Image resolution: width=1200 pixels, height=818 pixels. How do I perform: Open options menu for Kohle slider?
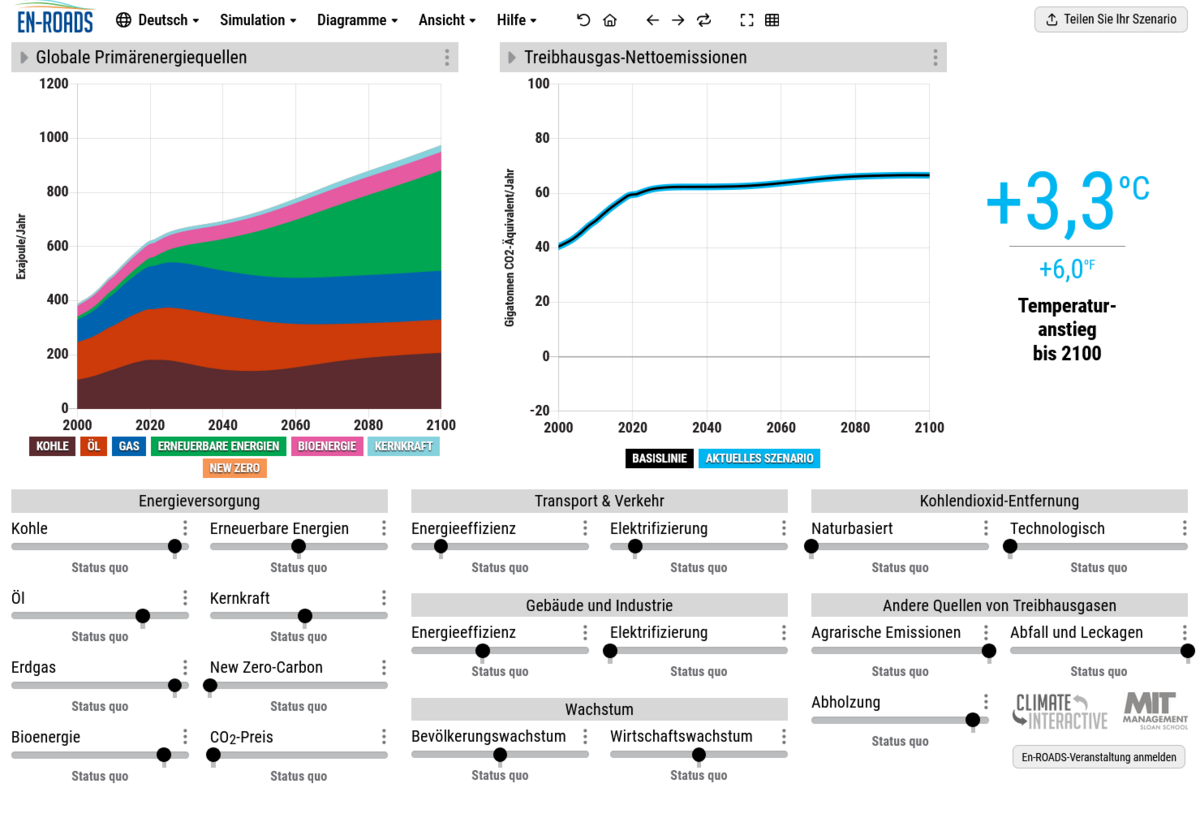pyautogui.click(x=185, y=529)
